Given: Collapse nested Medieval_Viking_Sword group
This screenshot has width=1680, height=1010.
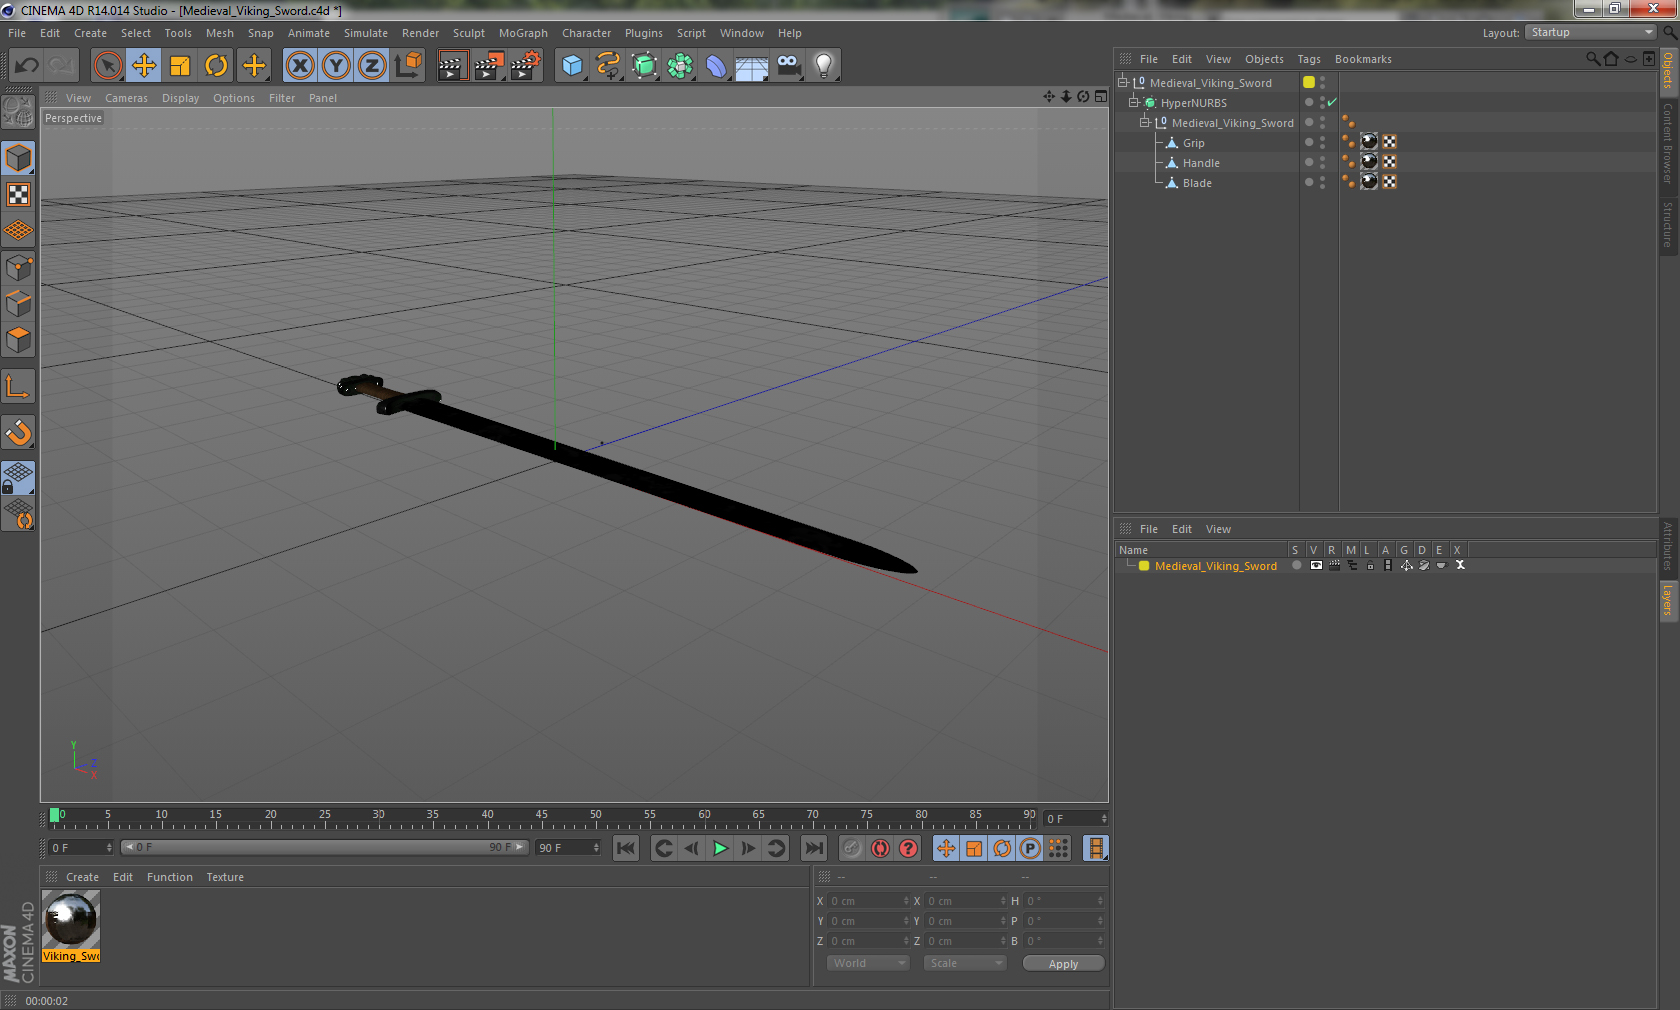Looking at the screenshot, I should [x=1145, y=123].
